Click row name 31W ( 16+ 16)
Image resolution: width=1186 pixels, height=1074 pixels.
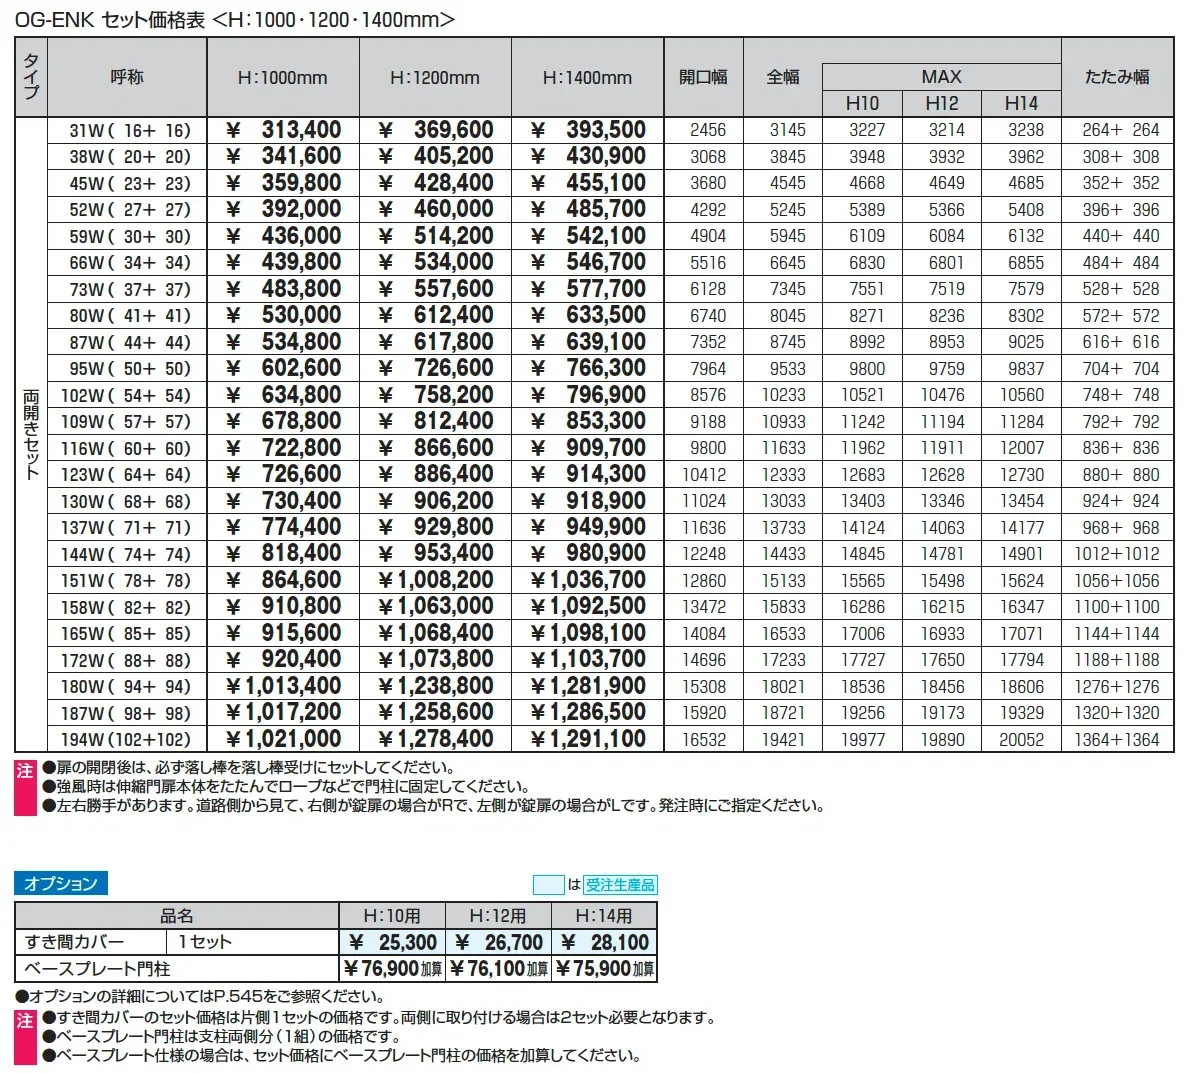click(x=130, y=130)
